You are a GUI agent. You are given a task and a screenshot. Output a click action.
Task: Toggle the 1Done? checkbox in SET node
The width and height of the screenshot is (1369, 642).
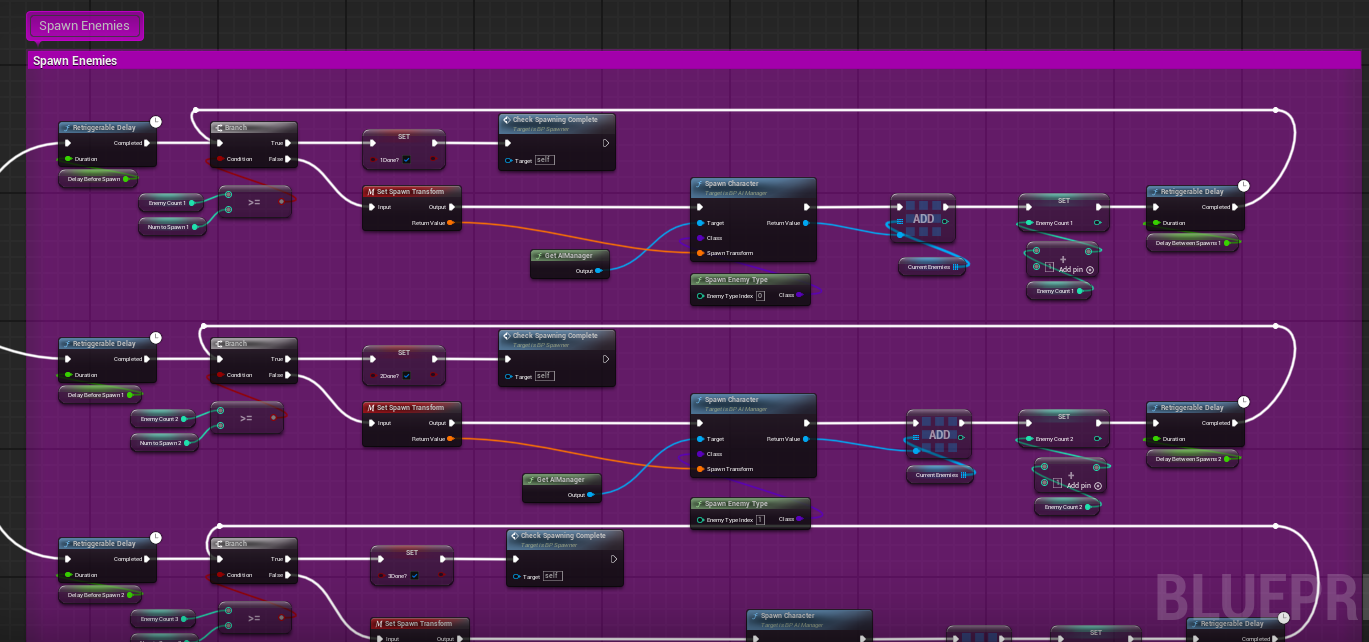click(407, 159)
